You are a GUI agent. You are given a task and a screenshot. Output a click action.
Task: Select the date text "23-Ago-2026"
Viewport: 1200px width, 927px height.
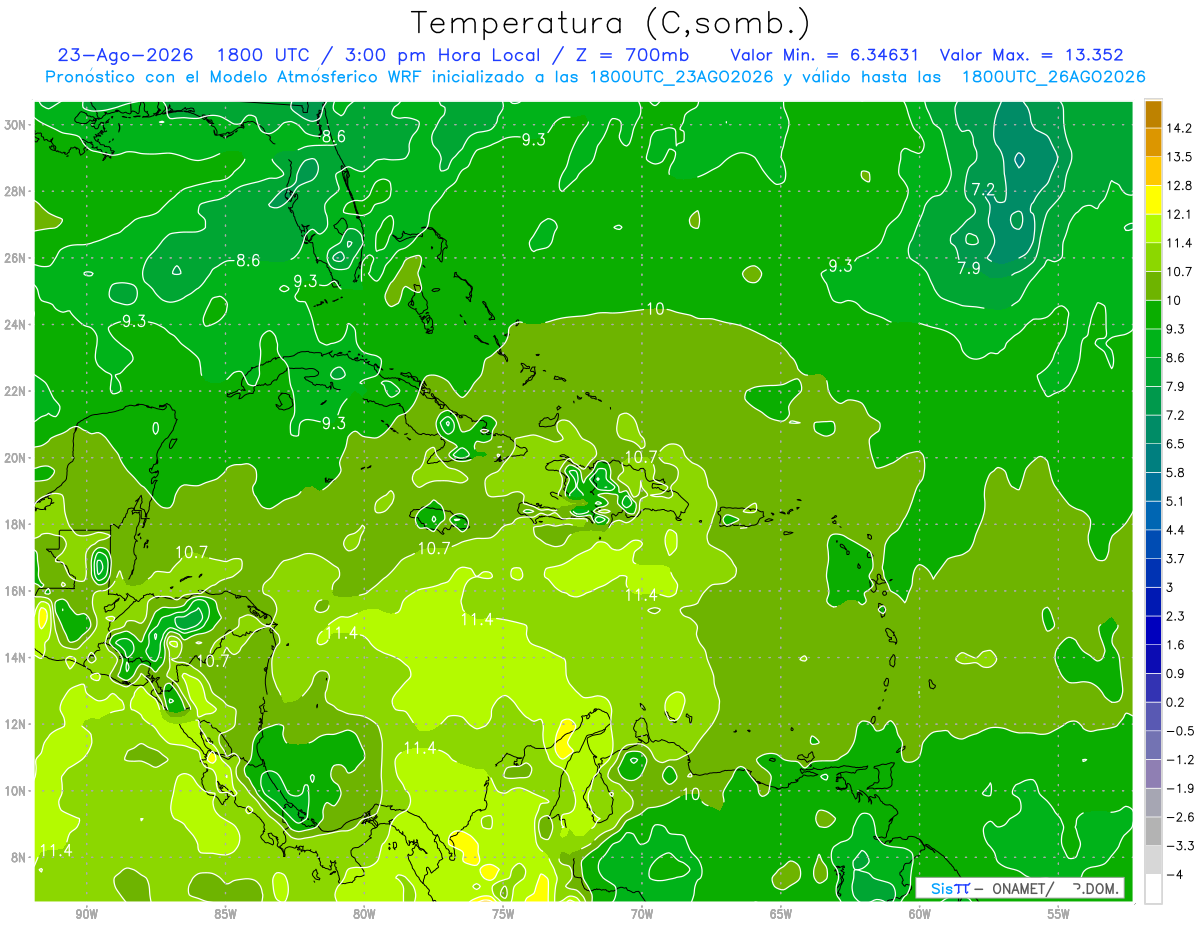pos(125,55)
